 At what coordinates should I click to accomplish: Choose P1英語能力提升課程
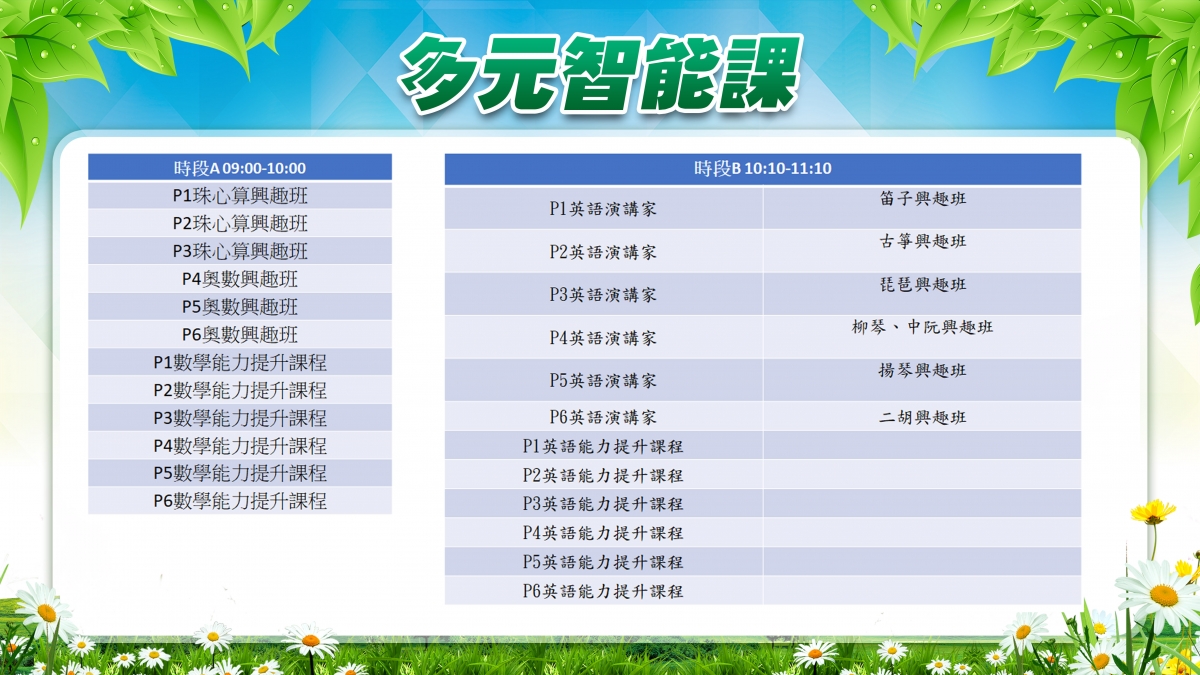(604, 446)
